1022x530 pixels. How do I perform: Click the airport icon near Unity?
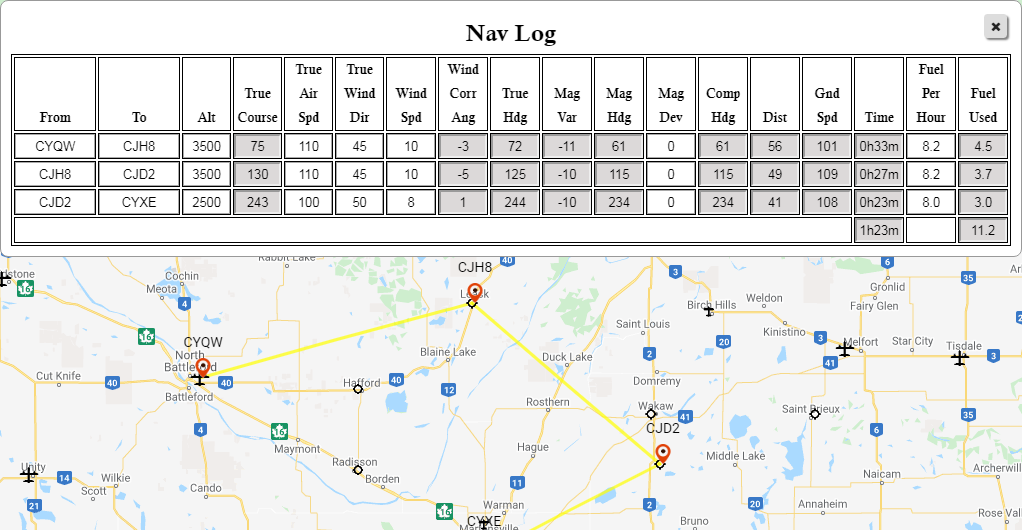click(29, 475)
